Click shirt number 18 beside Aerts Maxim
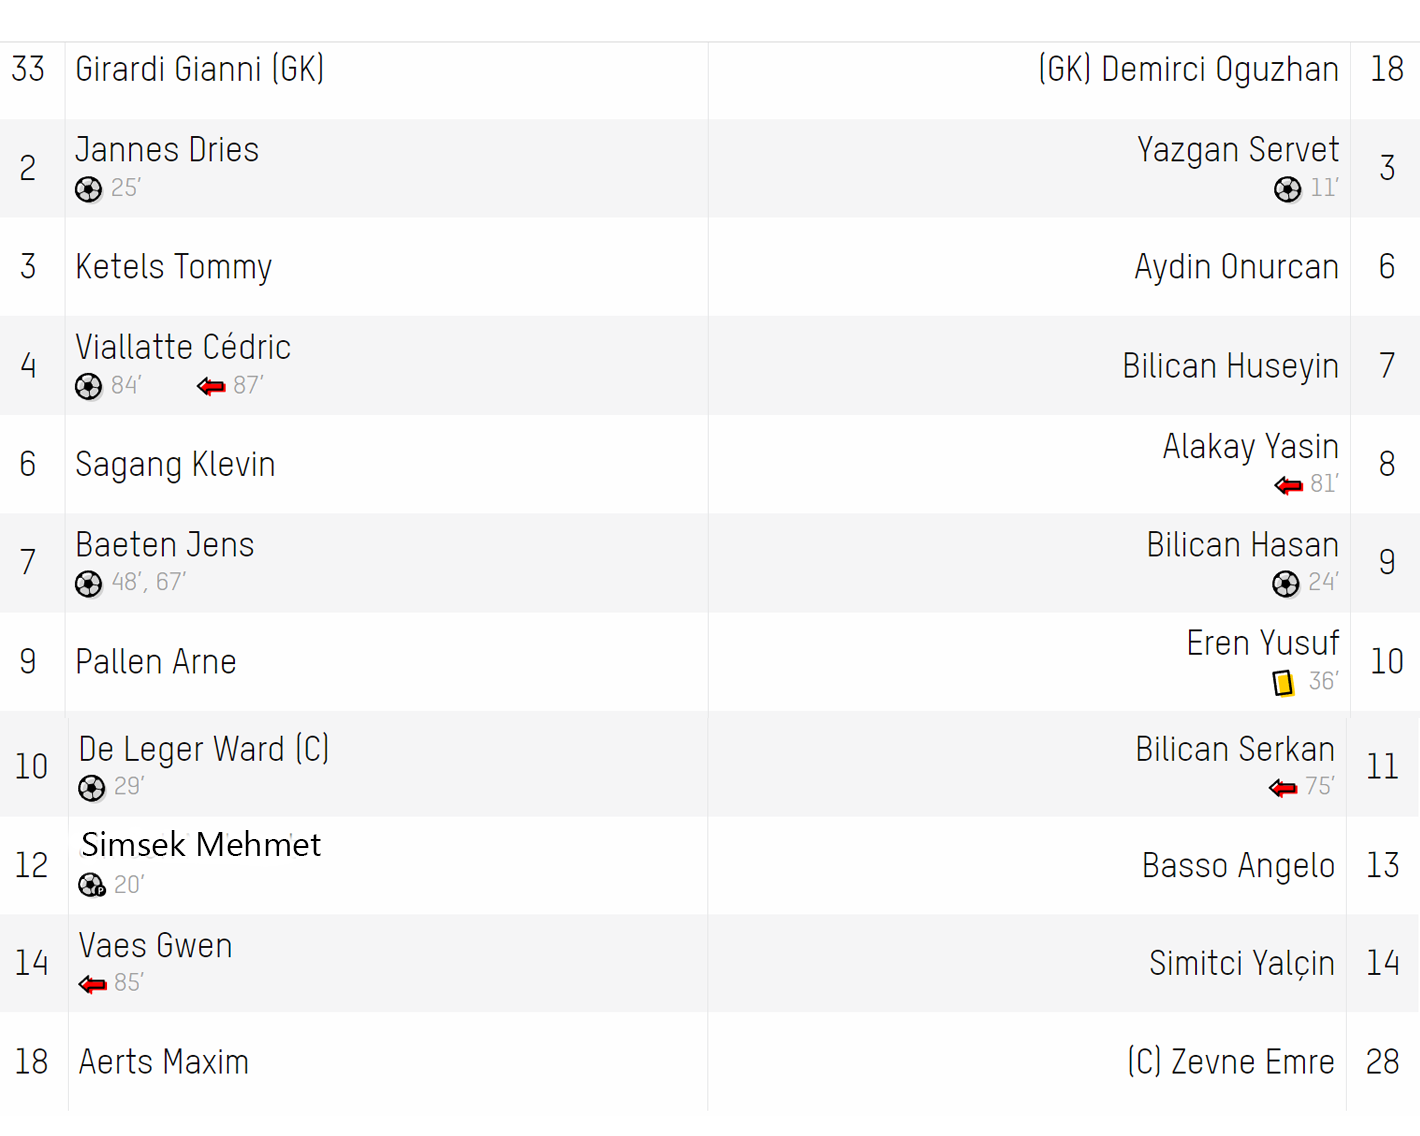The width and height of the screenshot is (1420, 1136). coord(32,1061)
